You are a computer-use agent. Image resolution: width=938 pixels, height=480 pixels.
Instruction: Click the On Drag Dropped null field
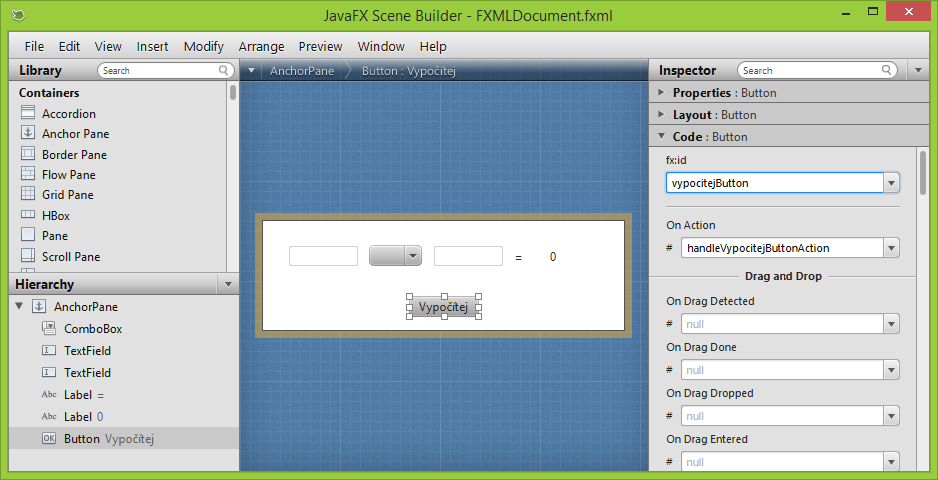point(782,416)
